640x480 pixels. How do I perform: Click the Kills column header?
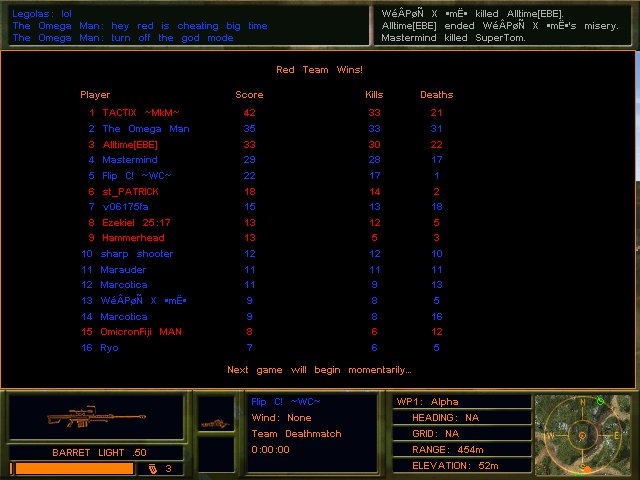click(374, 95)
